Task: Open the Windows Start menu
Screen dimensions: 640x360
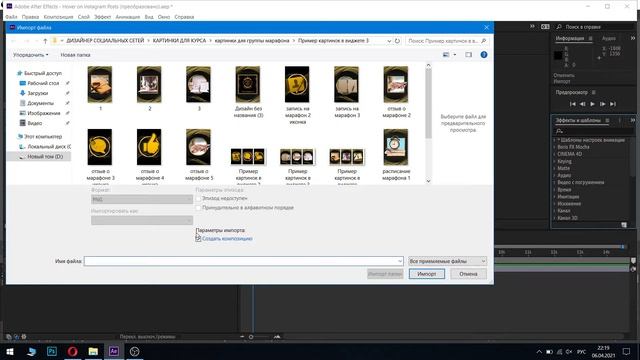Action: 10,351
